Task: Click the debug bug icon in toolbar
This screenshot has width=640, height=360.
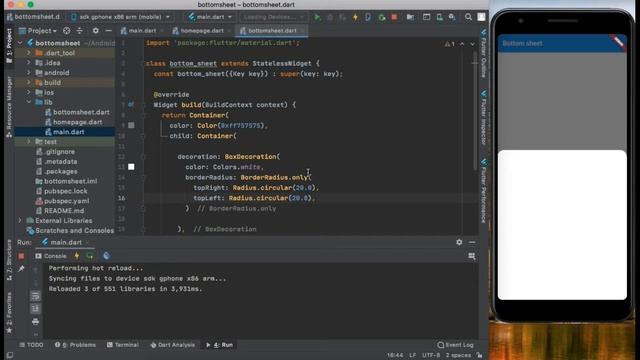Action: pos(330,17)
